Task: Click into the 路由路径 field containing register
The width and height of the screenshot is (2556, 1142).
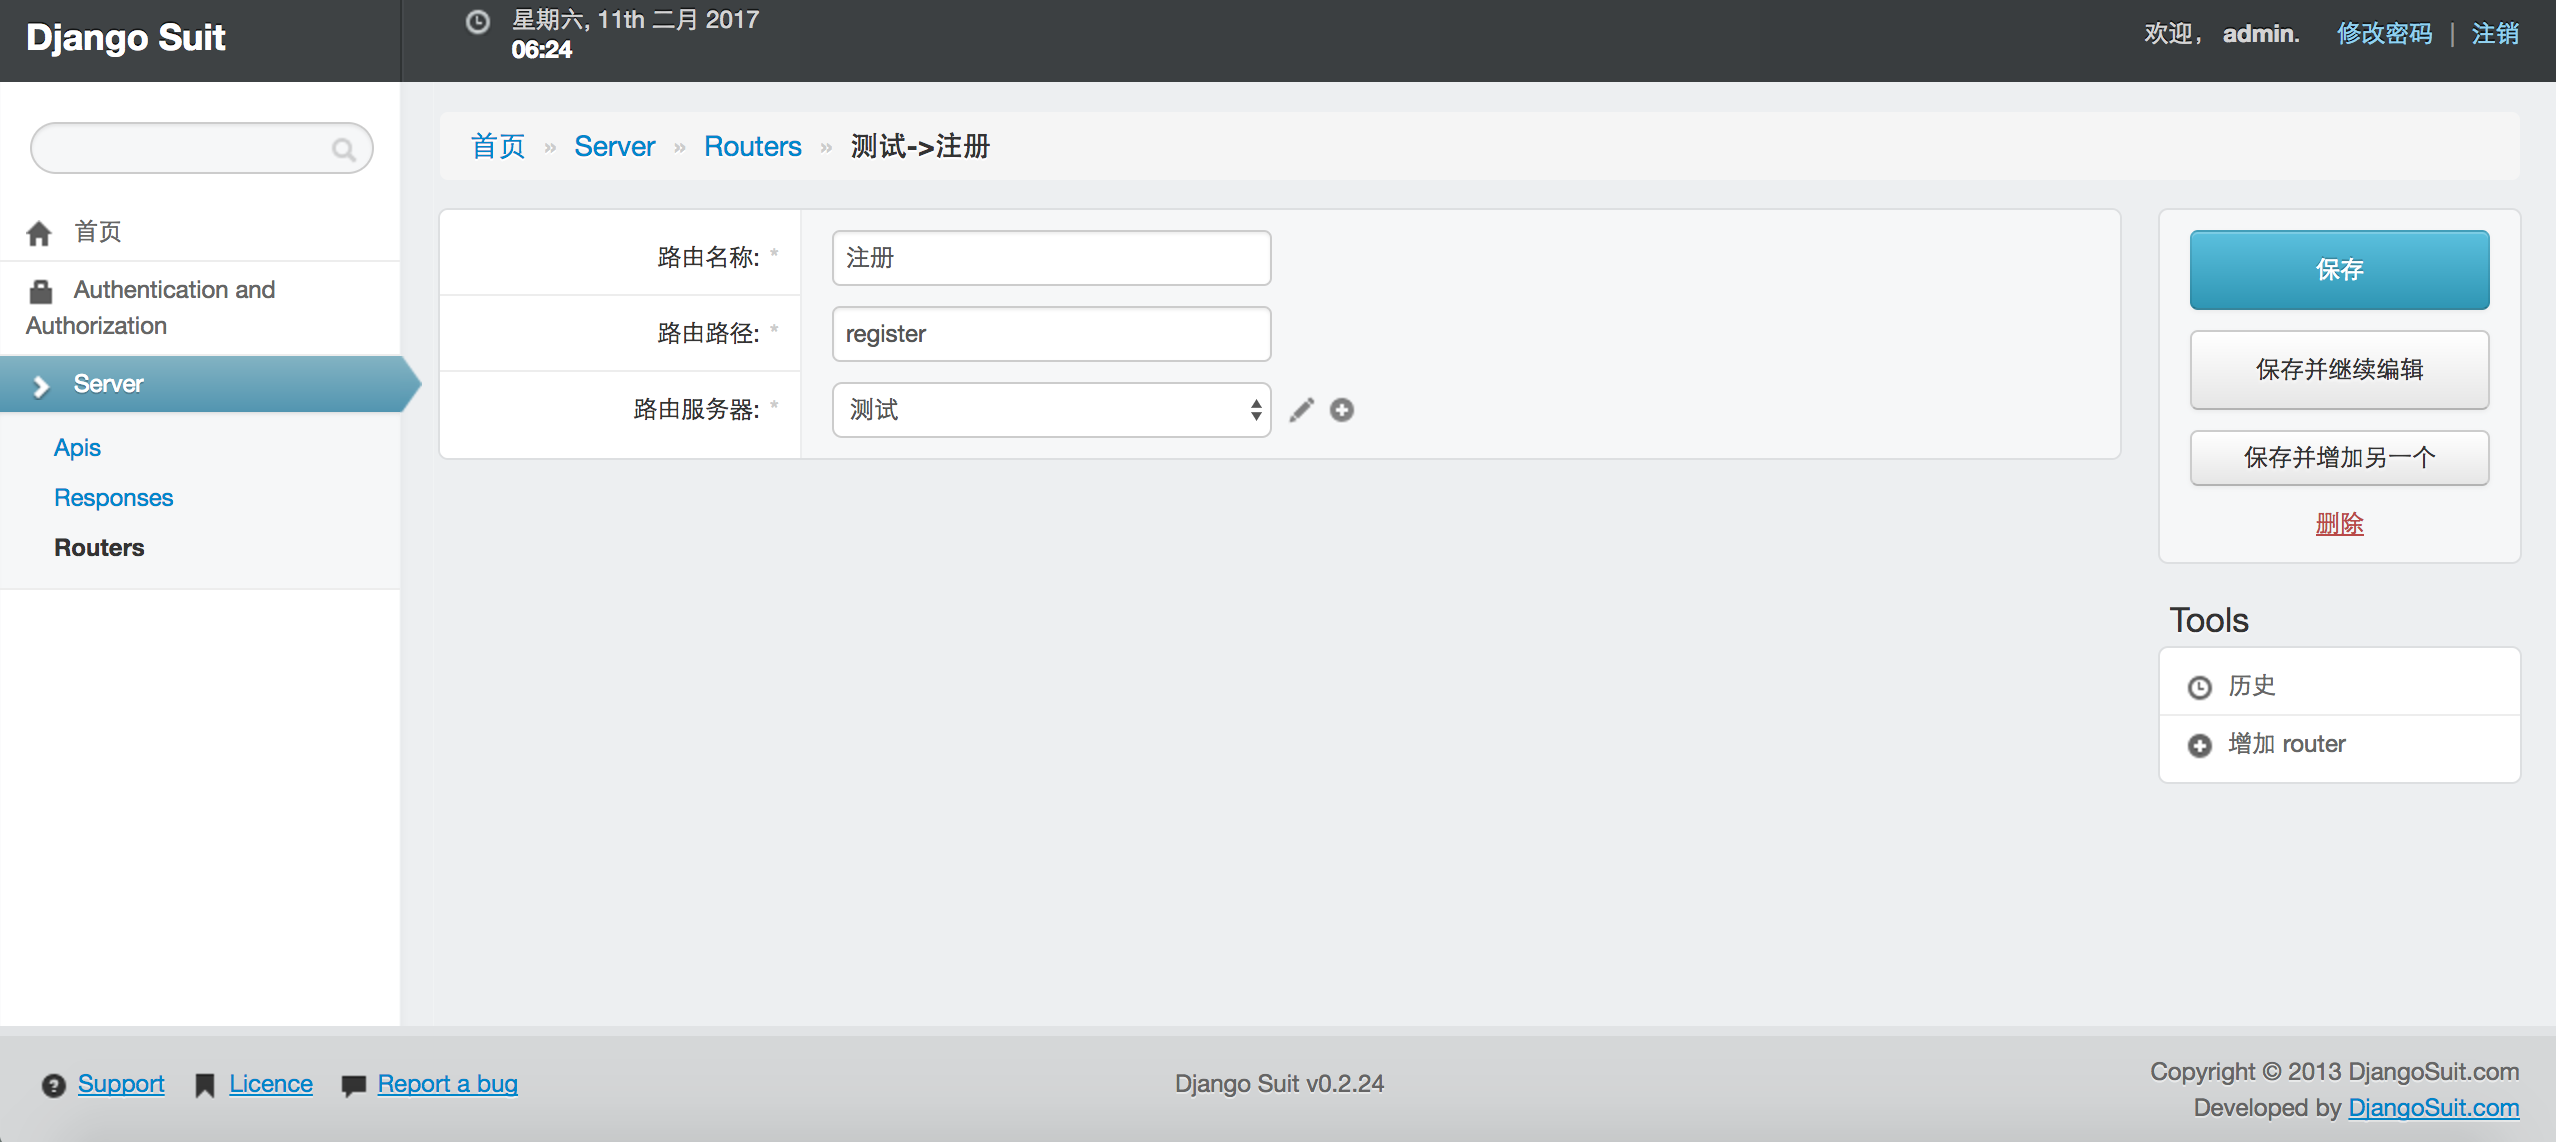Action: [1050, 334]
